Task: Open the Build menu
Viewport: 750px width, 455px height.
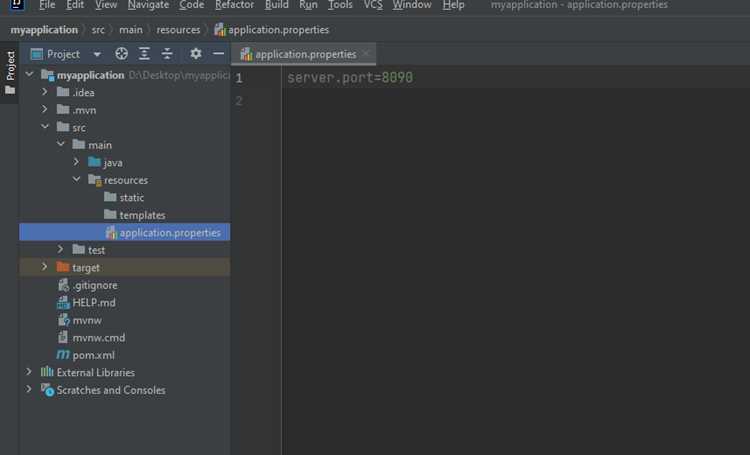Action: (x=276, y=5)
